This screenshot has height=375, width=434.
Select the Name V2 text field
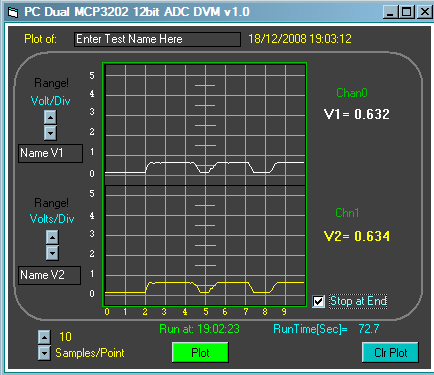point(49,275)
